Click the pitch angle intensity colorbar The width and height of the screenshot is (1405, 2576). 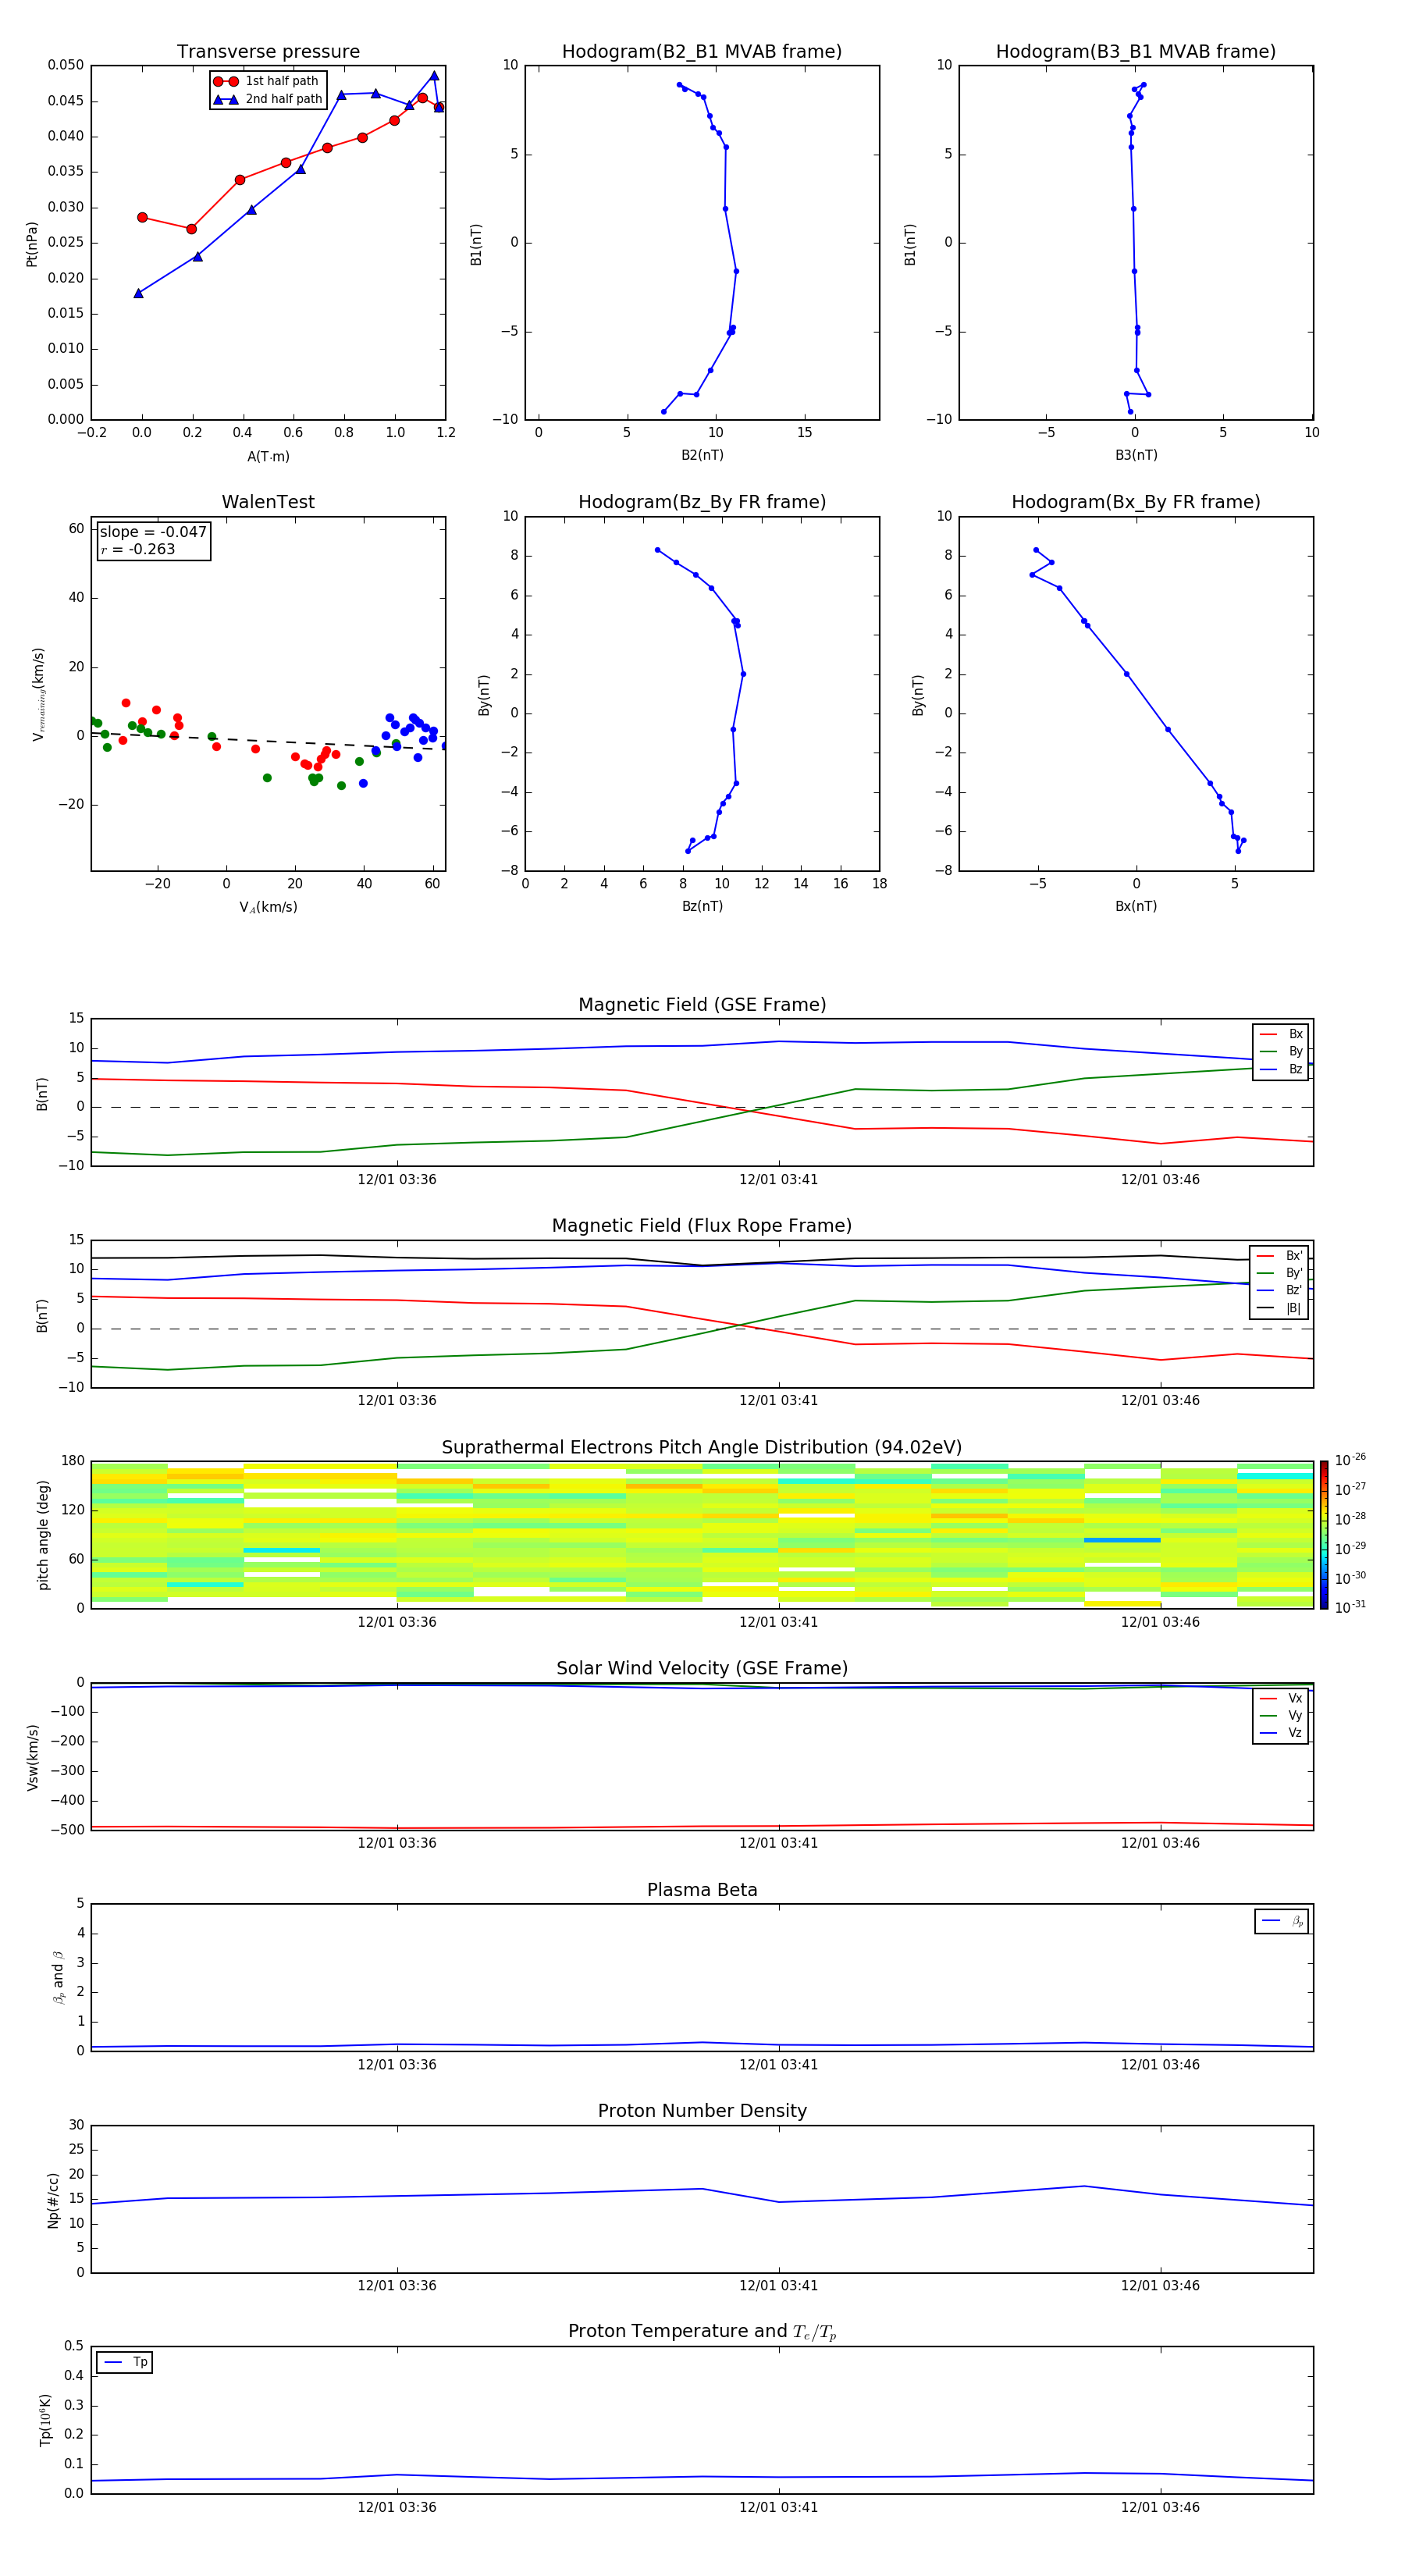1323,1534
